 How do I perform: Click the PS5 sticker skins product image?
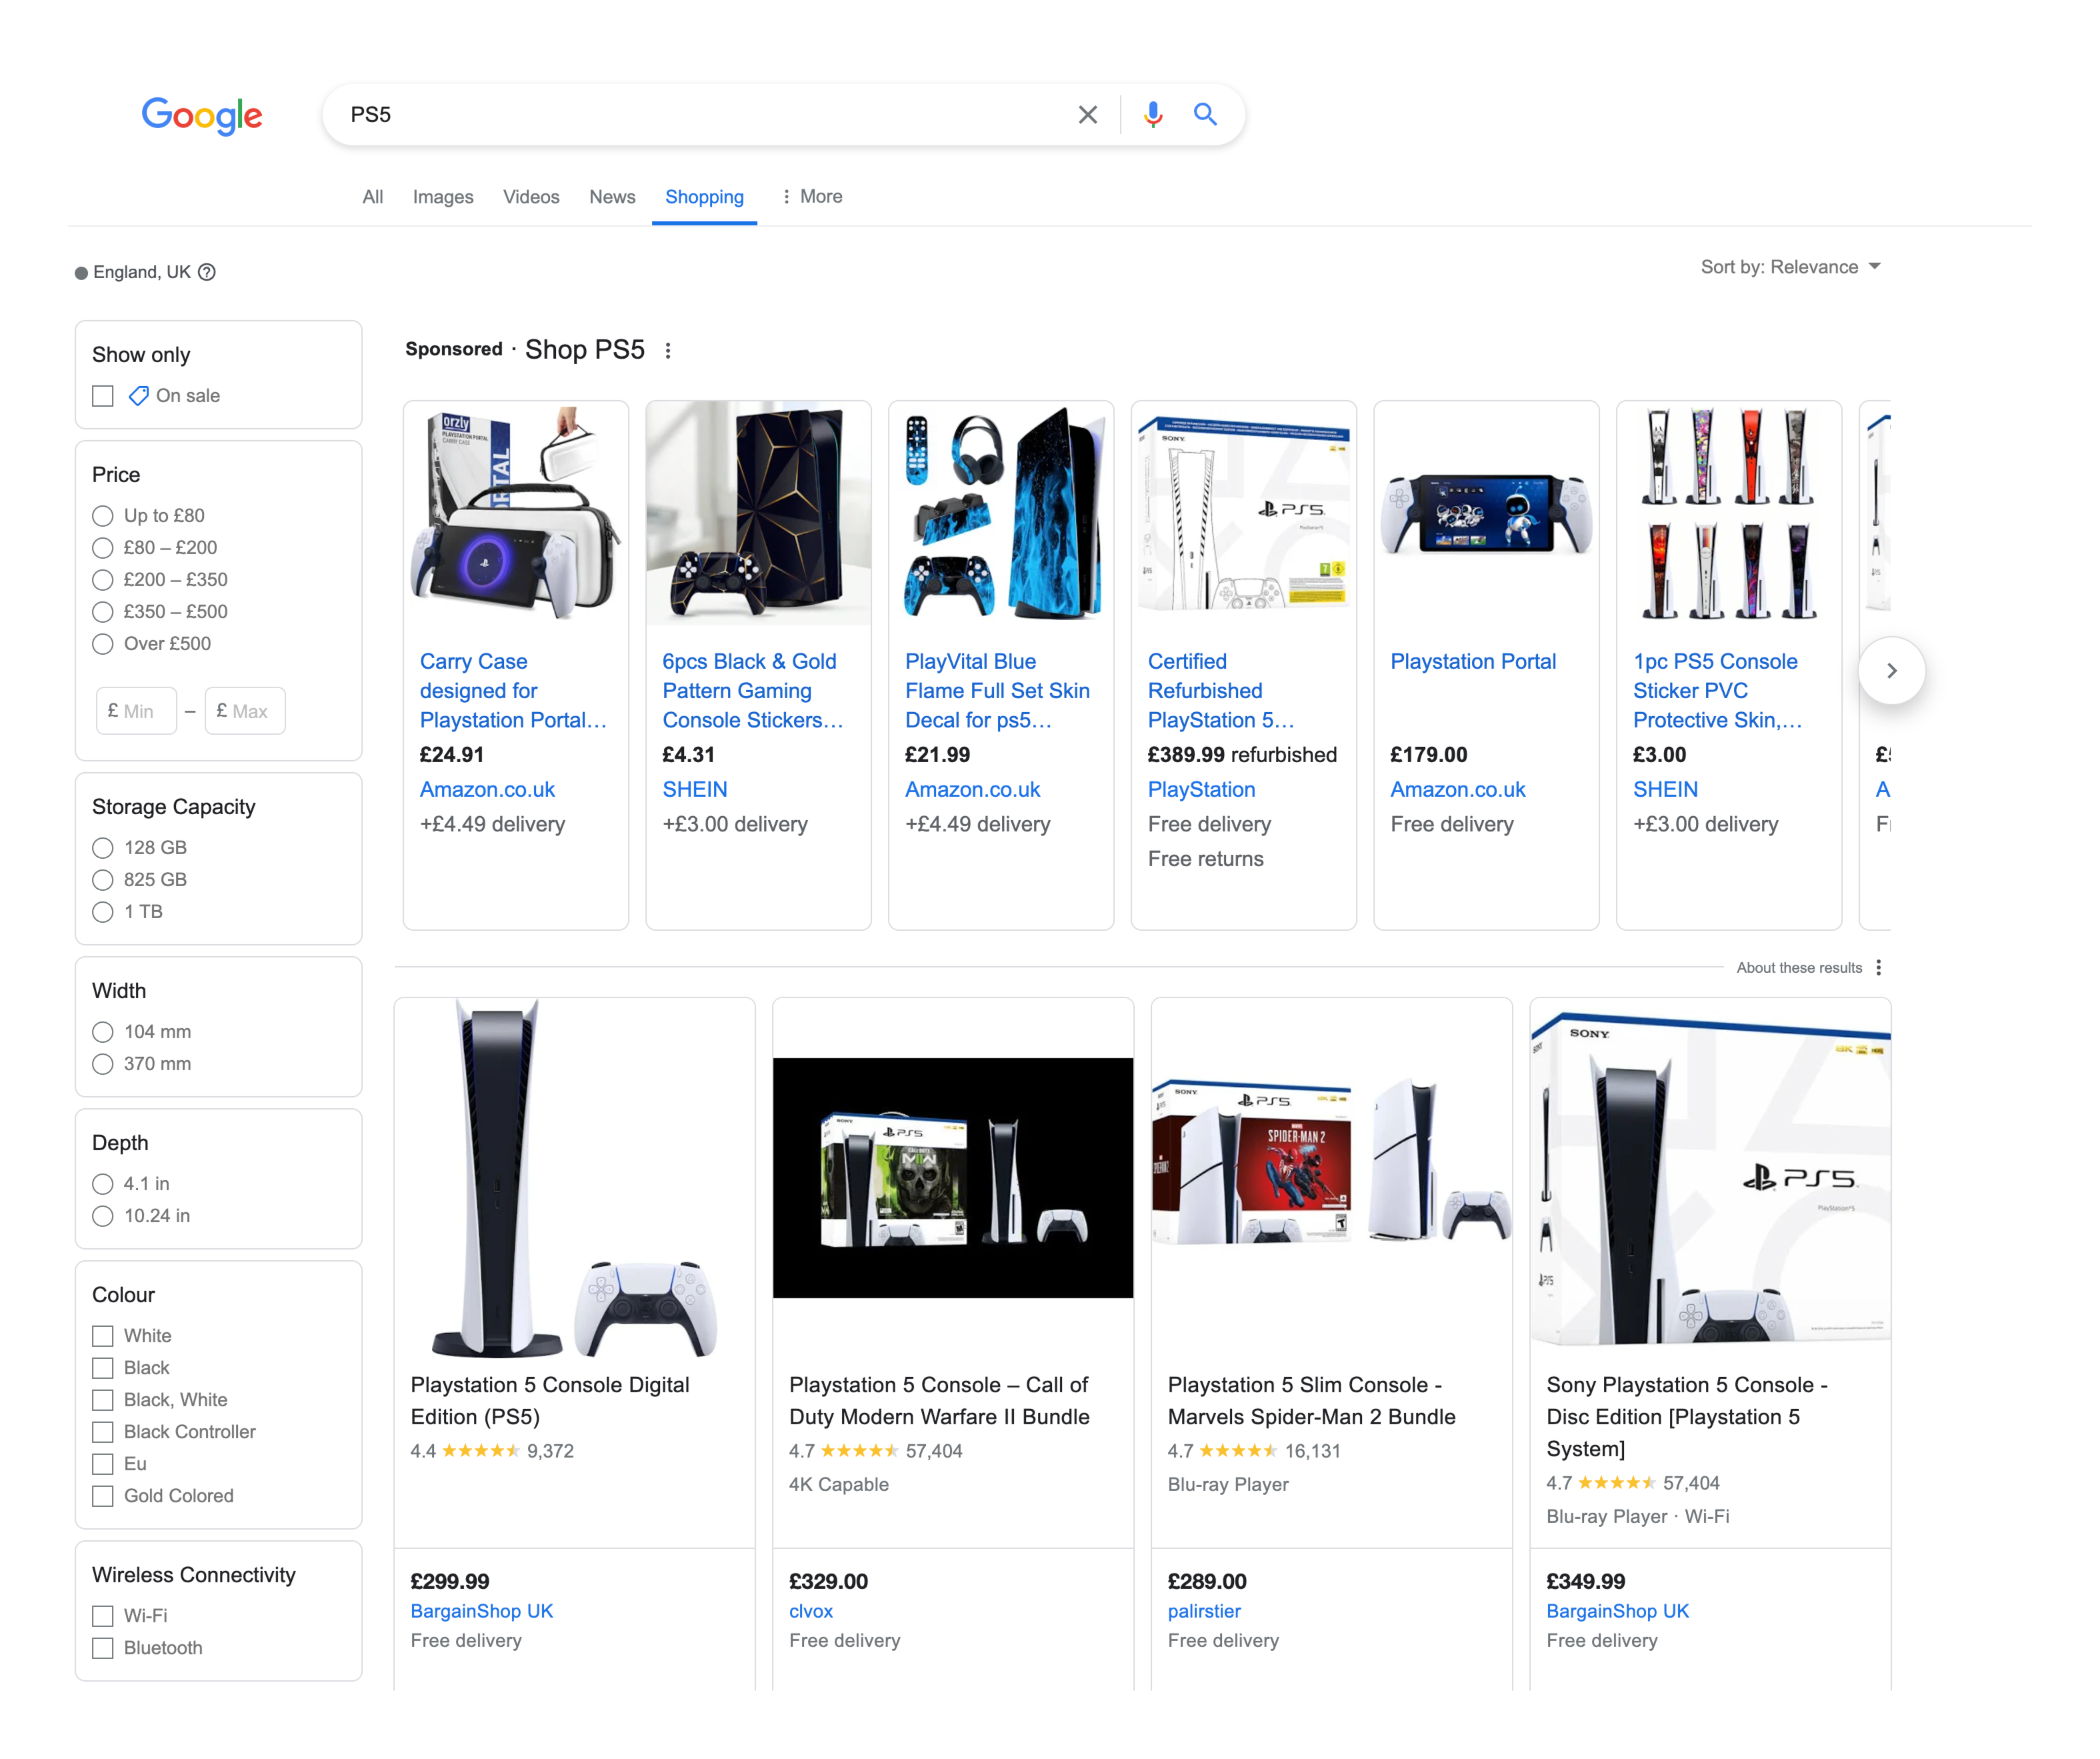(x=1729, y=514)
